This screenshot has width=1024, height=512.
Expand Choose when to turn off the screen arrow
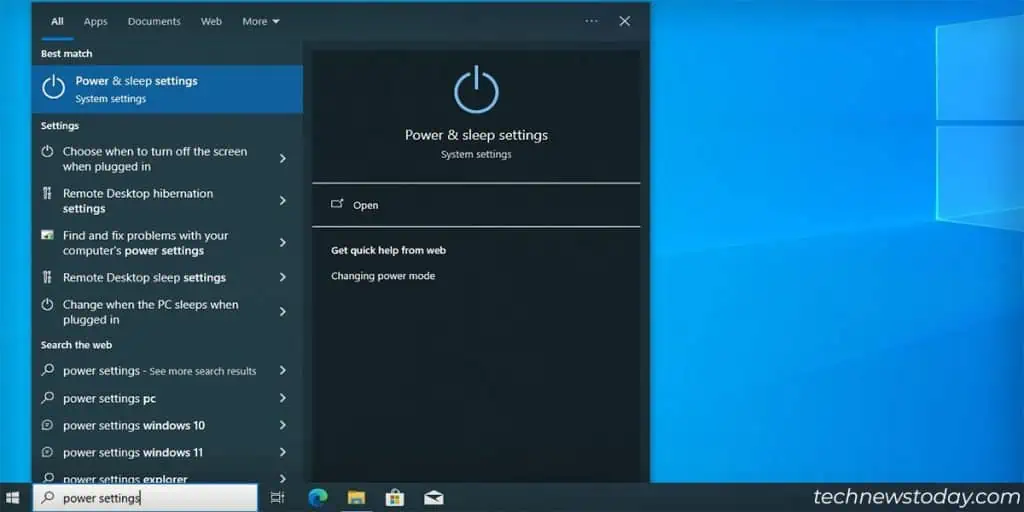tap(283, 158)
